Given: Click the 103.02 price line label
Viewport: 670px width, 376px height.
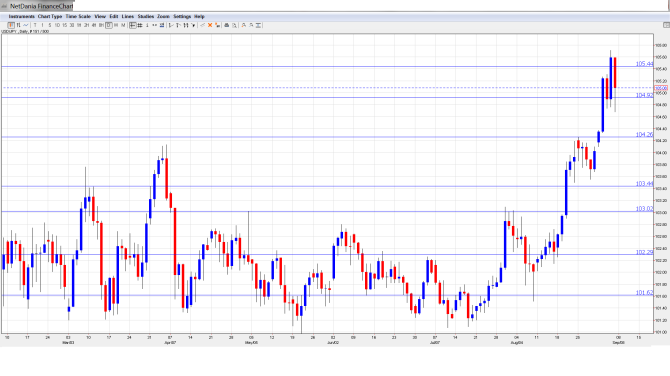Looking at the screenshot, I should click(x=644, y=209).
